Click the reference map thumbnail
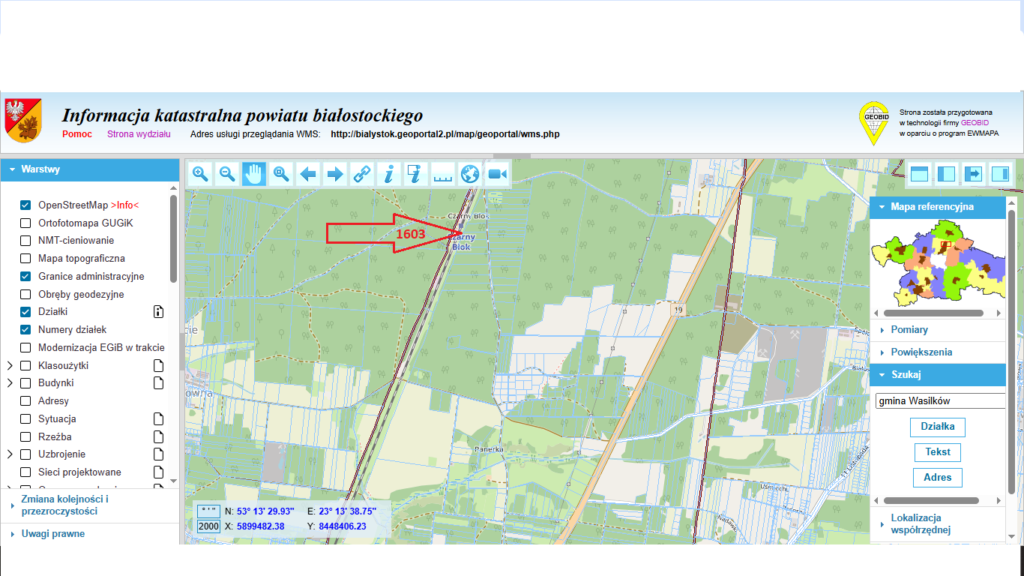1024x576 pixels. click(x=938, y=263)
